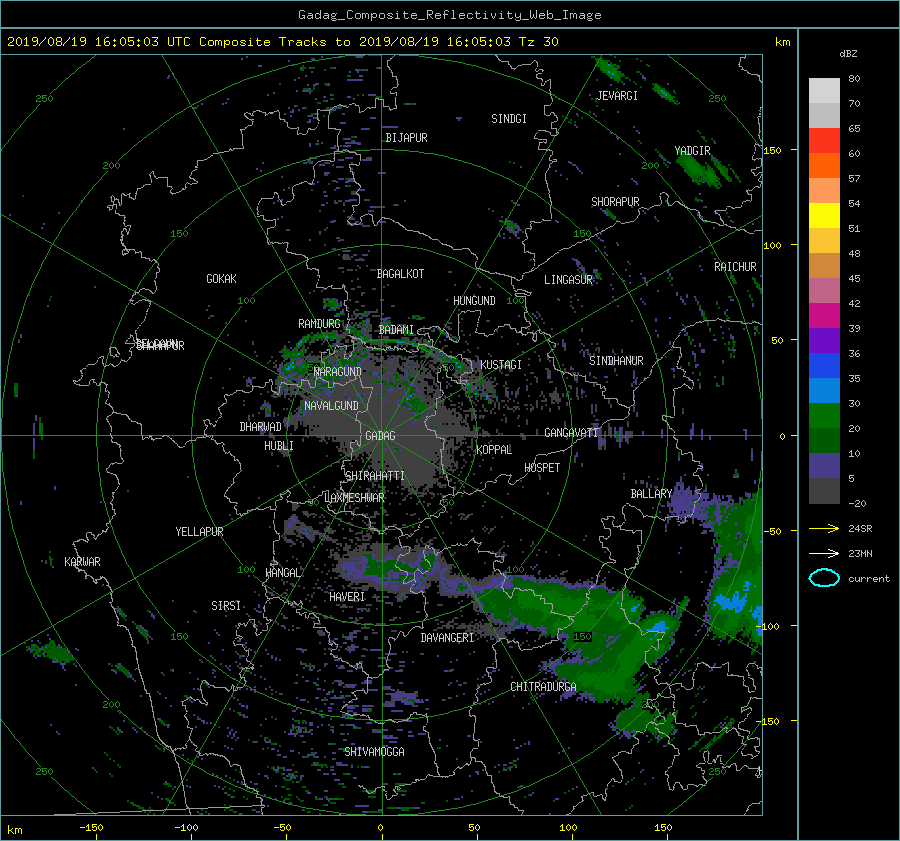This screenshot has width=900, height=841.
Task: Click the HANGAL city label
Action: (282, 573)
